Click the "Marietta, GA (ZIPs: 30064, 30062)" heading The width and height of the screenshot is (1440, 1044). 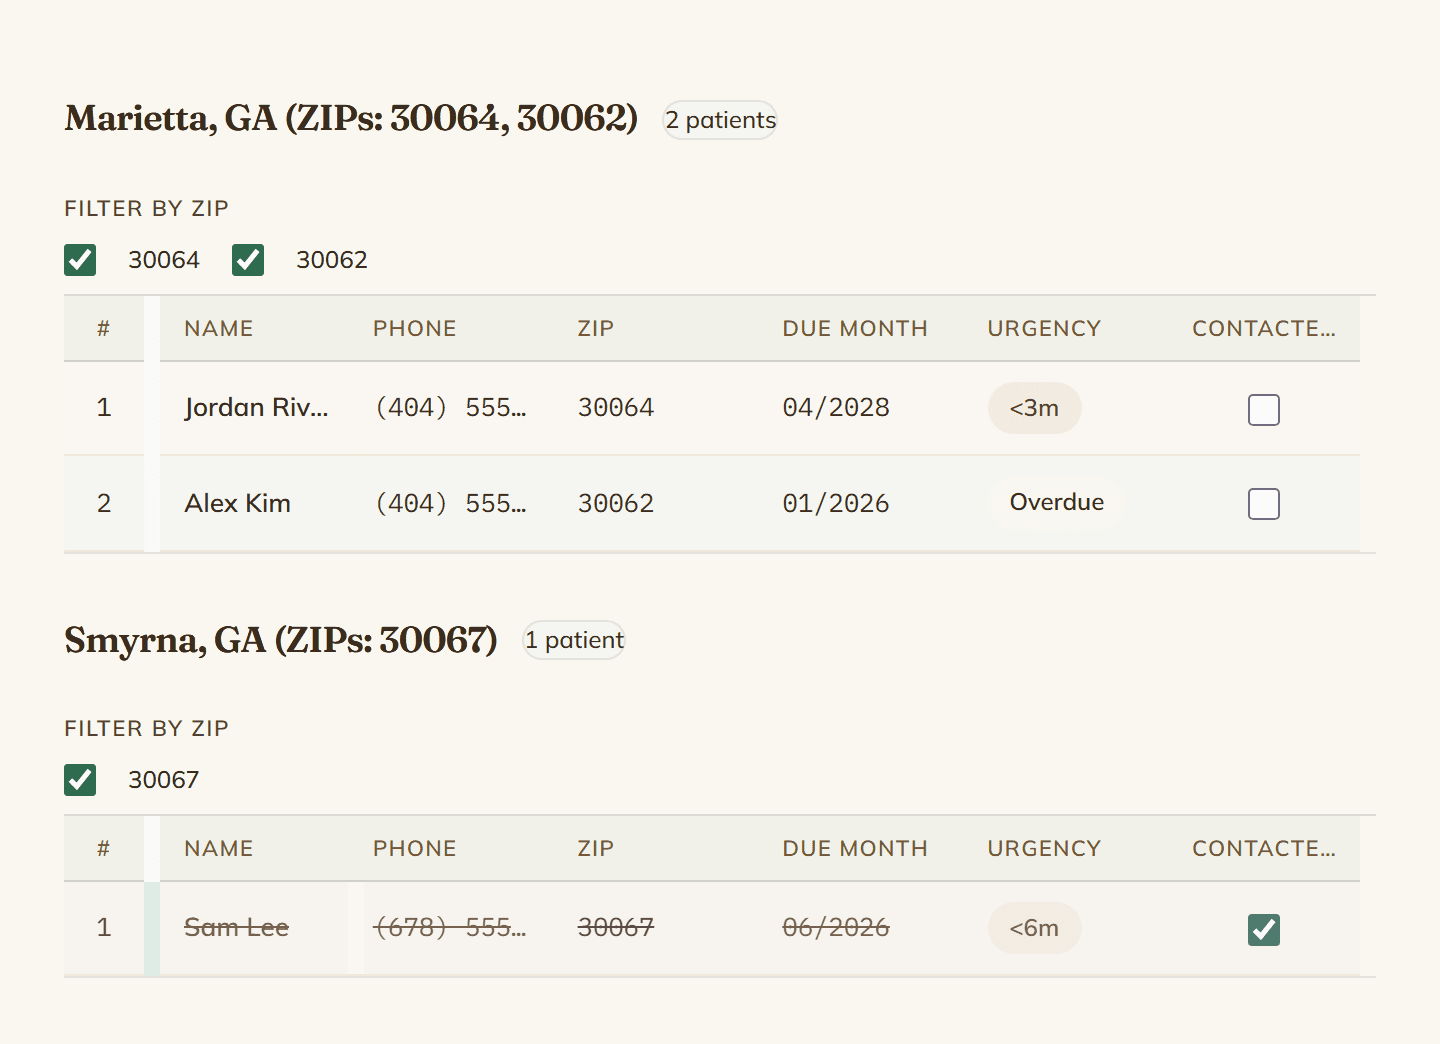[x=351, y=118]
